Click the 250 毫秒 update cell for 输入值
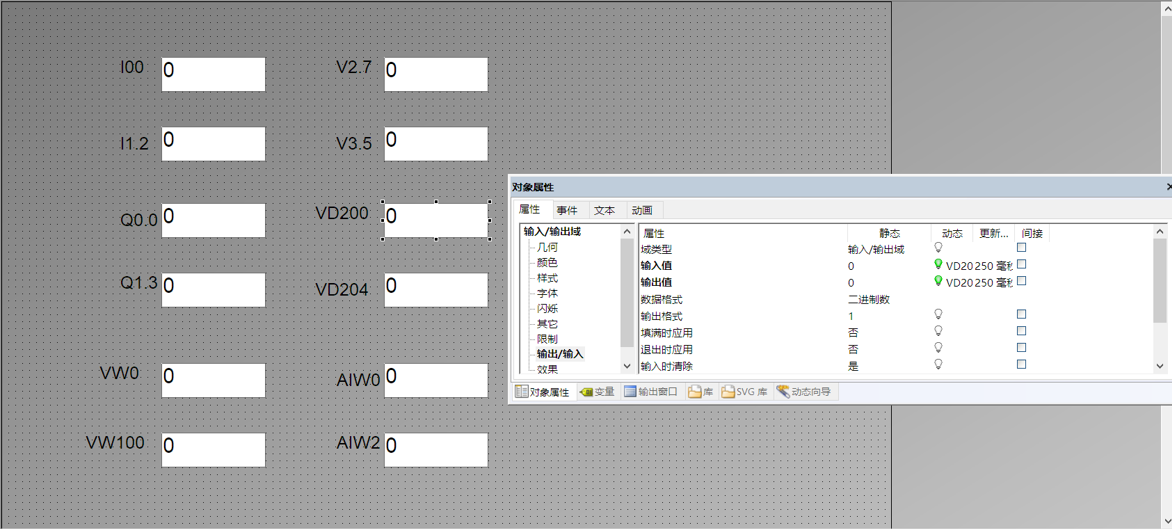The image size is (1172, 529). pyautogui.click(x=993, y=264)
